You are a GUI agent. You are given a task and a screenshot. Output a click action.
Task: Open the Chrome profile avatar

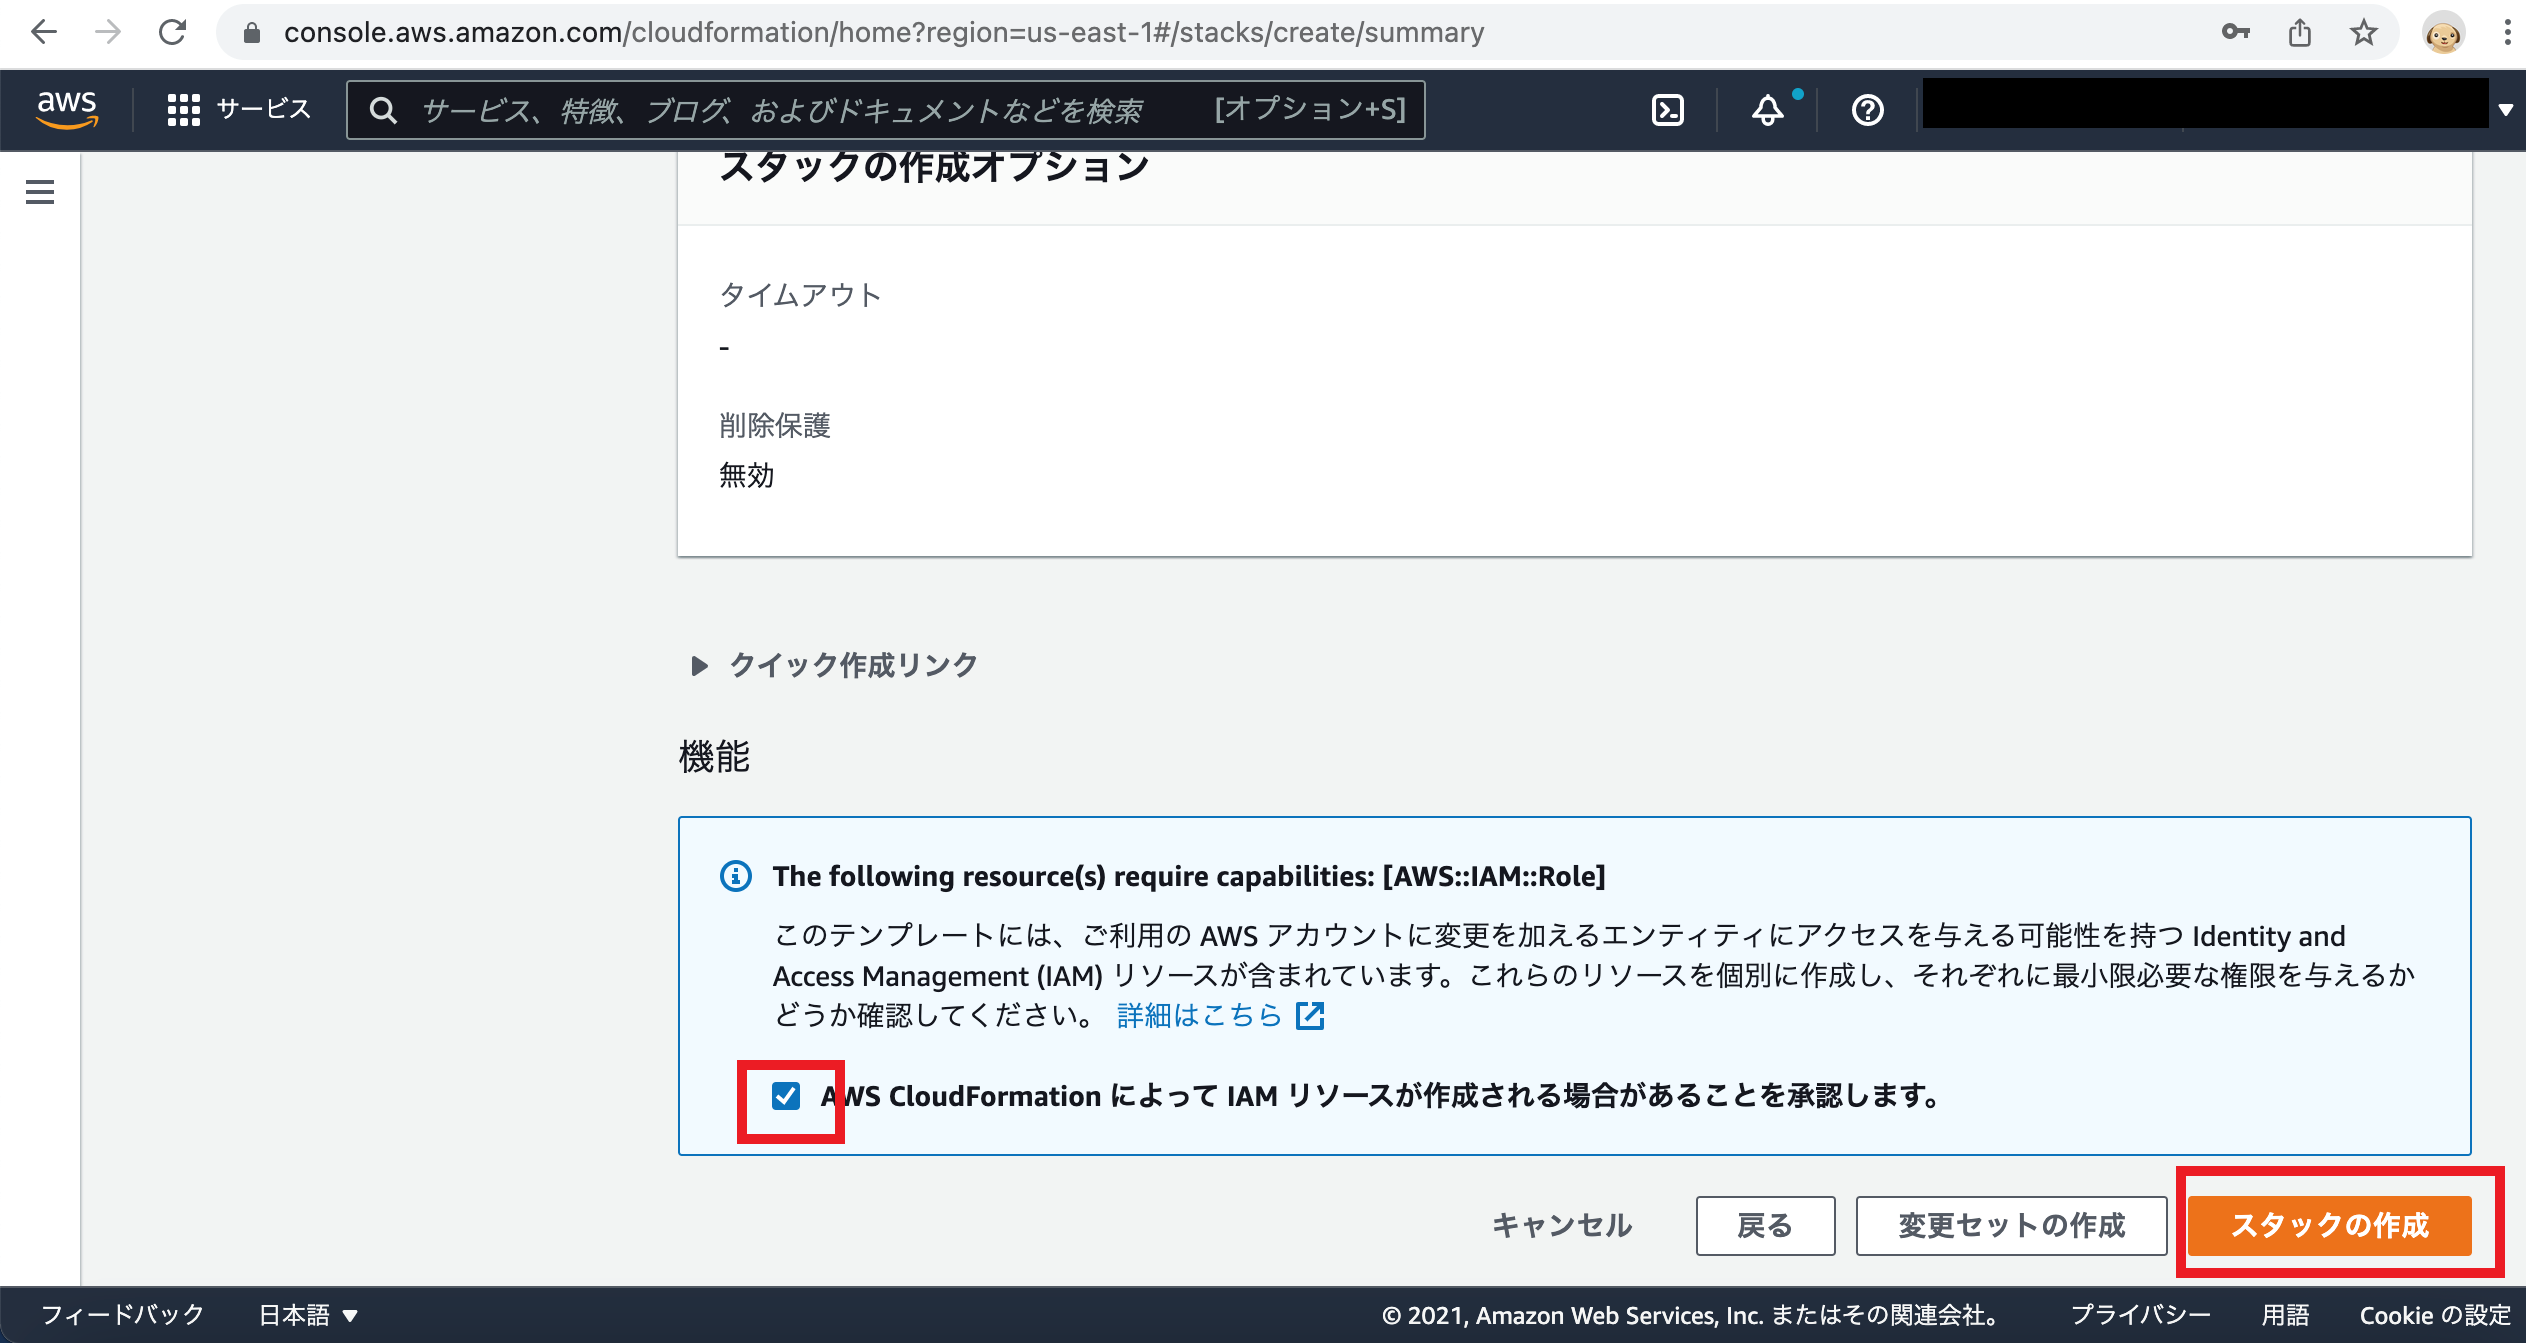tap(2443, 34)
